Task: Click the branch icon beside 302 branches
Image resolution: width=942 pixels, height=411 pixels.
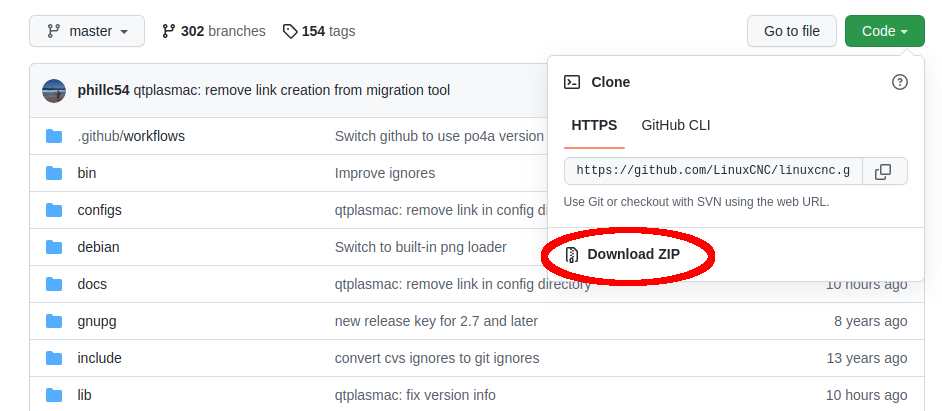Action: pyautogui.click(x=168, y=31)
